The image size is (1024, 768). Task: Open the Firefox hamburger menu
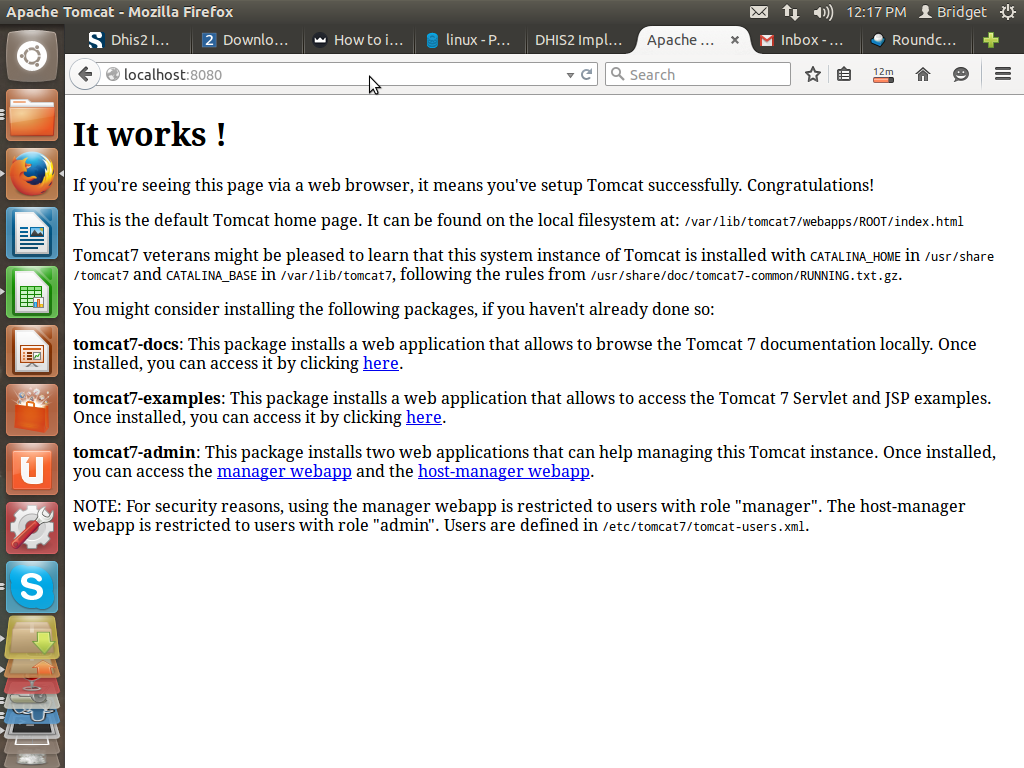click(1003, 74)
